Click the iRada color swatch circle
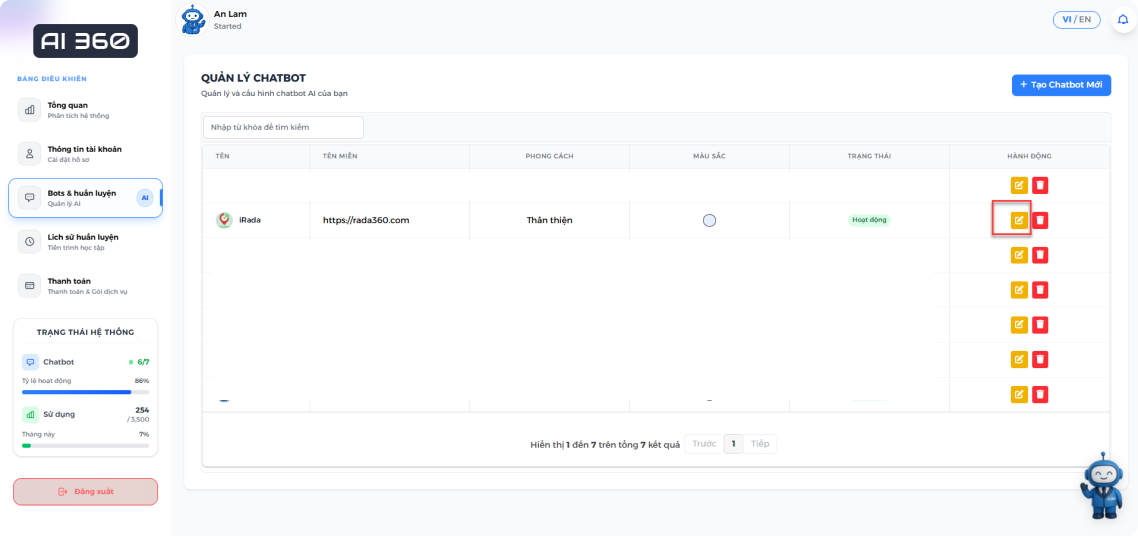 coord(709,220)
